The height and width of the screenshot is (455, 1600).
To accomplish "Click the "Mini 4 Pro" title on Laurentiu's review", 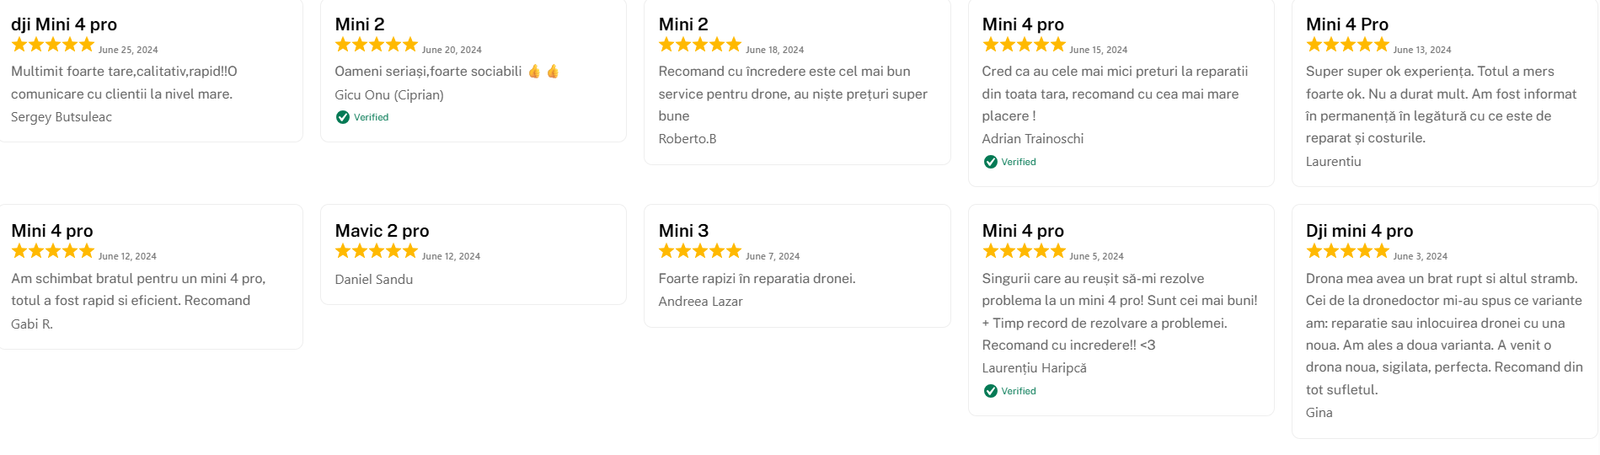I will [1347, 24].
